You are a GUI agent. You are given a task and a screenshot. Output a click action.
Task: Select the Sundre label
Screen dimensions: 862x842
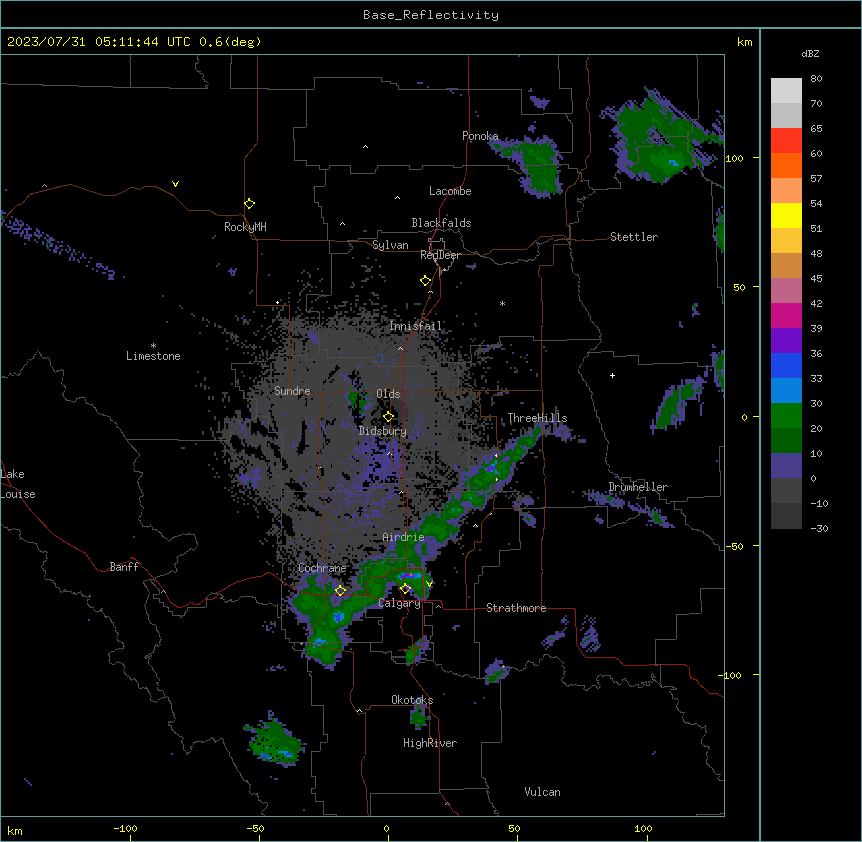[x=292, y=391]
